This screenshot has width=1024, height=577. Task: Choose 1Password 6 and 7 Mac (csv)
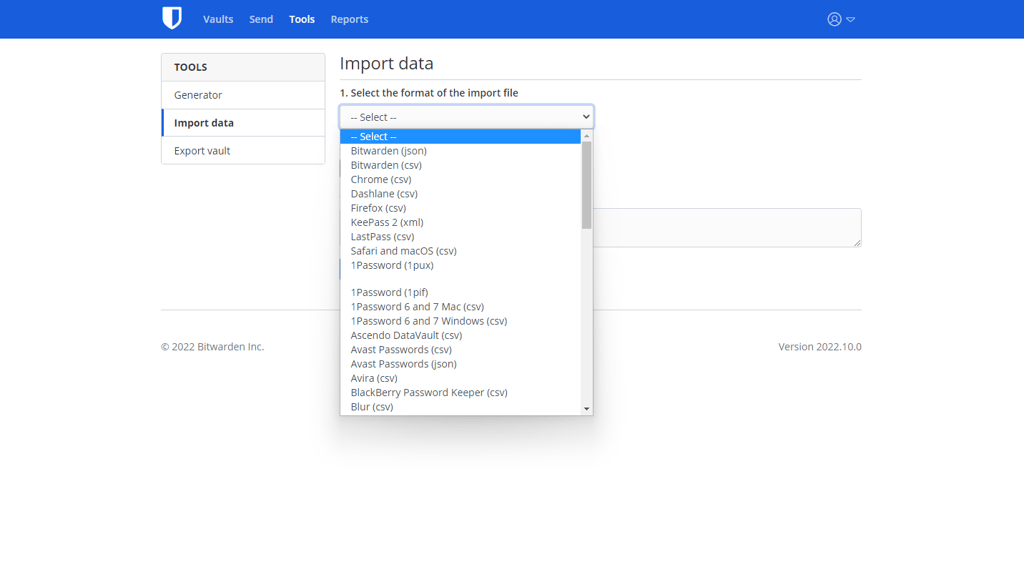460,307
